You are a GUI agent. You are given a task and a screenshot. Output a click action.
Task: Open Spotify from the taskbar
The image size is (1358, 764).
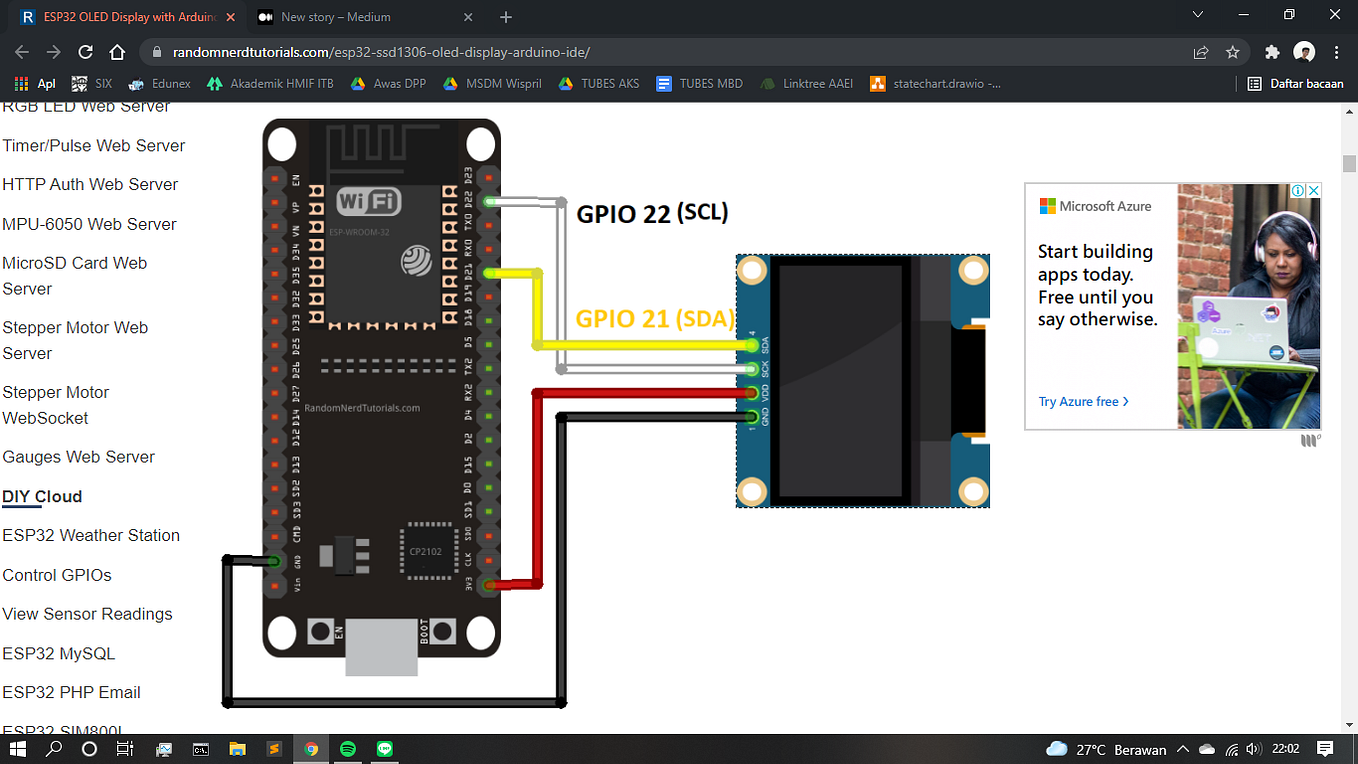click(x=348, y=748)
